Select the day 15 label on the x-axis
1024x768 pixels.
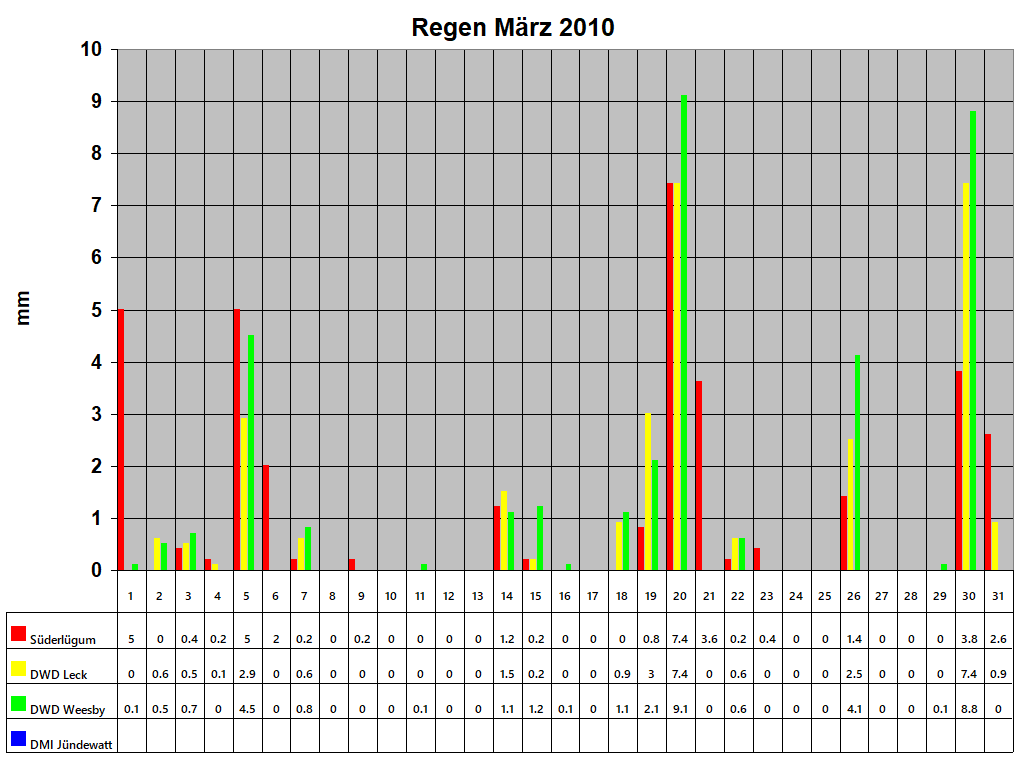(535, 593)
